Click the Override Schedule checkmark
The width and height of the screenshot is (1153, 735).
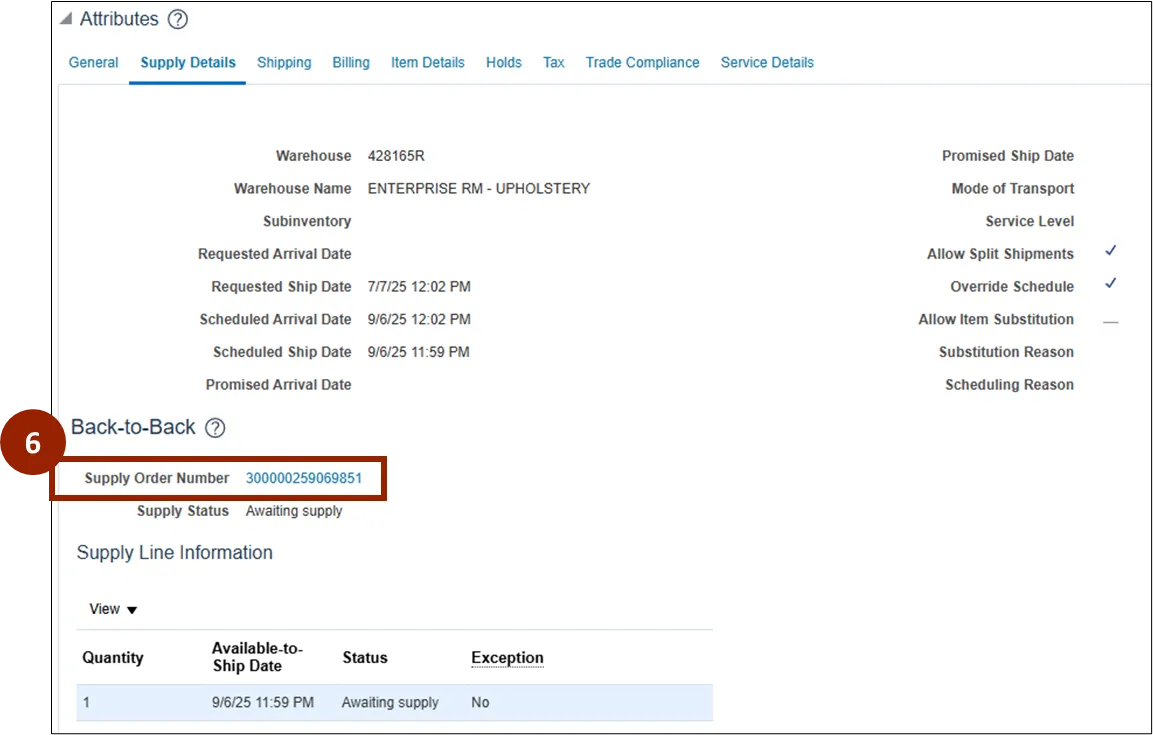(x=1110, y=285)
